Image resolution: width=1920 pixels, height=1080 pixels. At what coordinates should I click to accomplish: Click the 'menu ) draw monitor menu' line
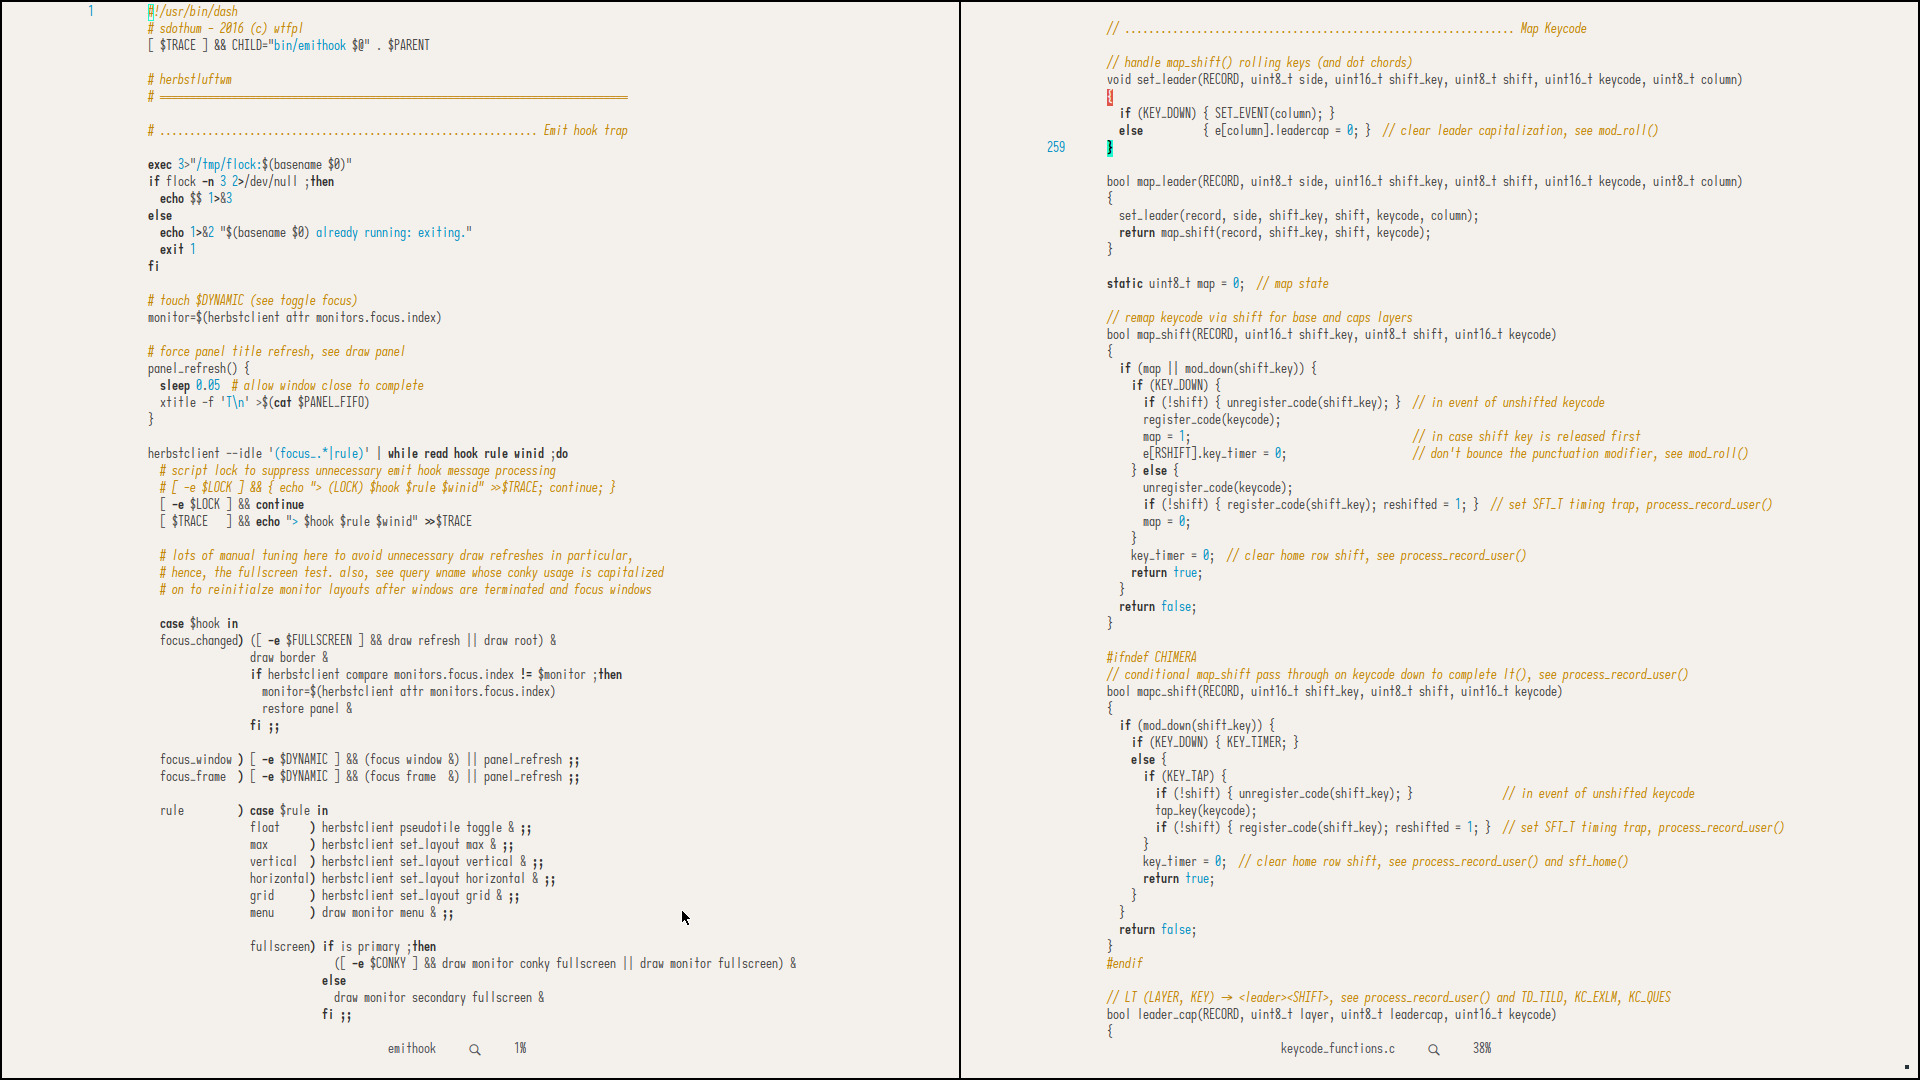352,912
